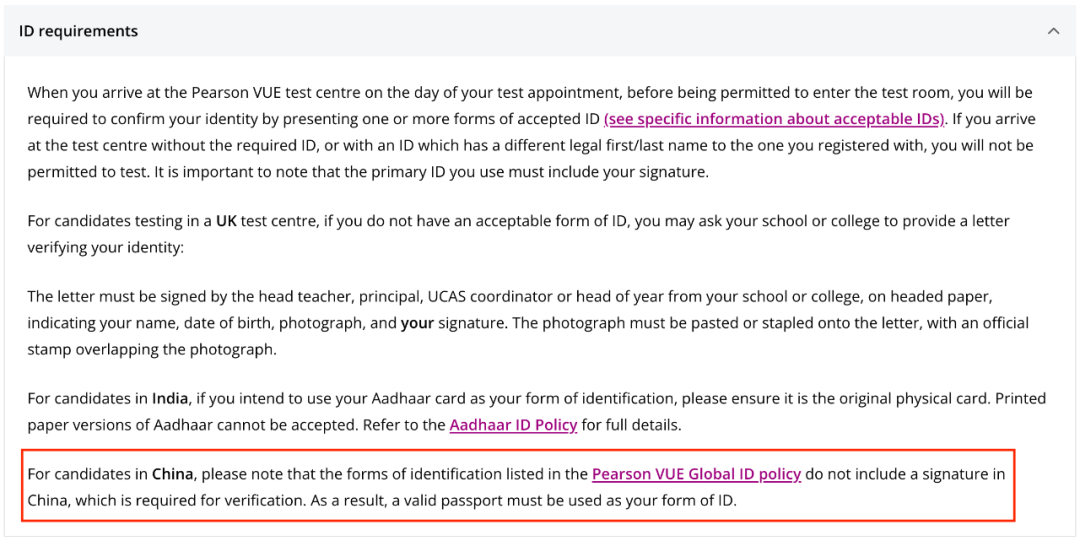Click the phrase "stamp overlapping the photograph"
This screenshot has height=541, width=1080.
[152, 350]
